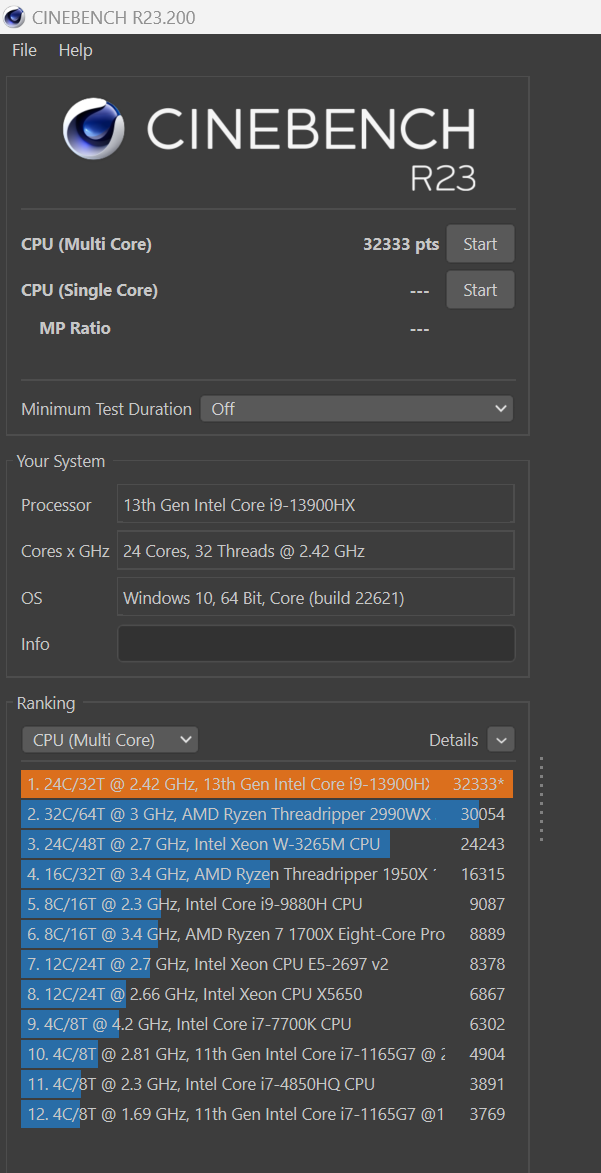The image size is (601, 1173).
Task: Click the Info text input field
Action: point(315,644)
